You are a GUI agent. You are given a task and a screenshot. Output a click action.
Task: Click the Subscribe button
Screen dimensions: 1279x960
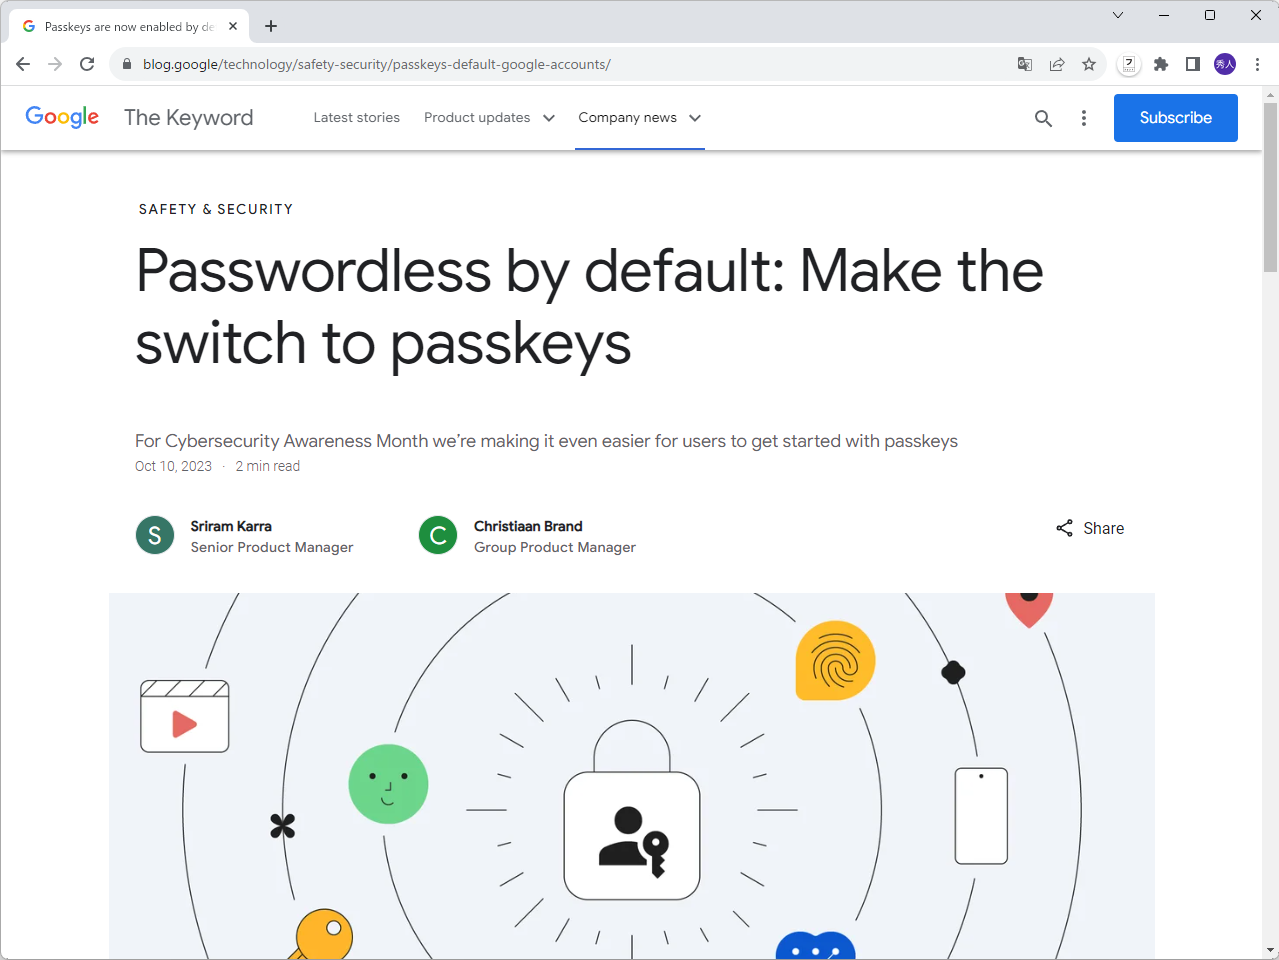tap(1175, 118)
